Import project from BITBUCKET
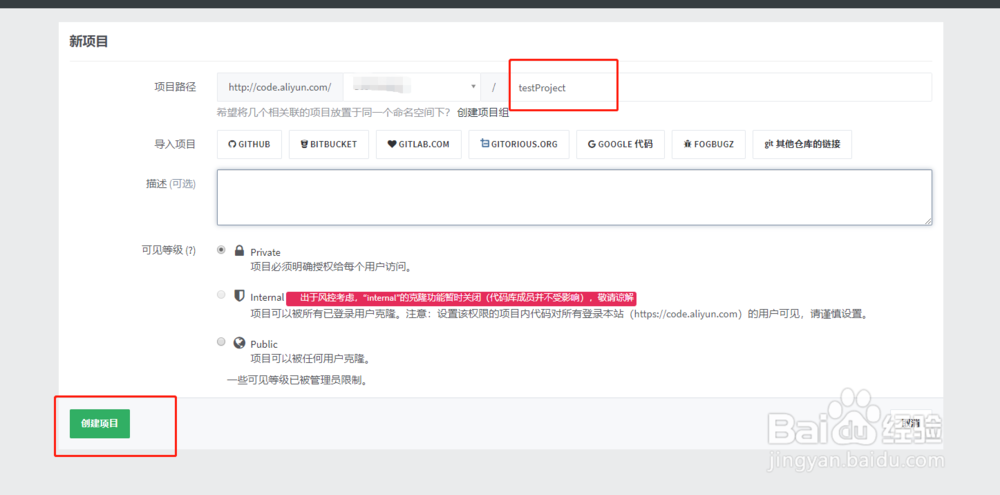 click(329, 144)
